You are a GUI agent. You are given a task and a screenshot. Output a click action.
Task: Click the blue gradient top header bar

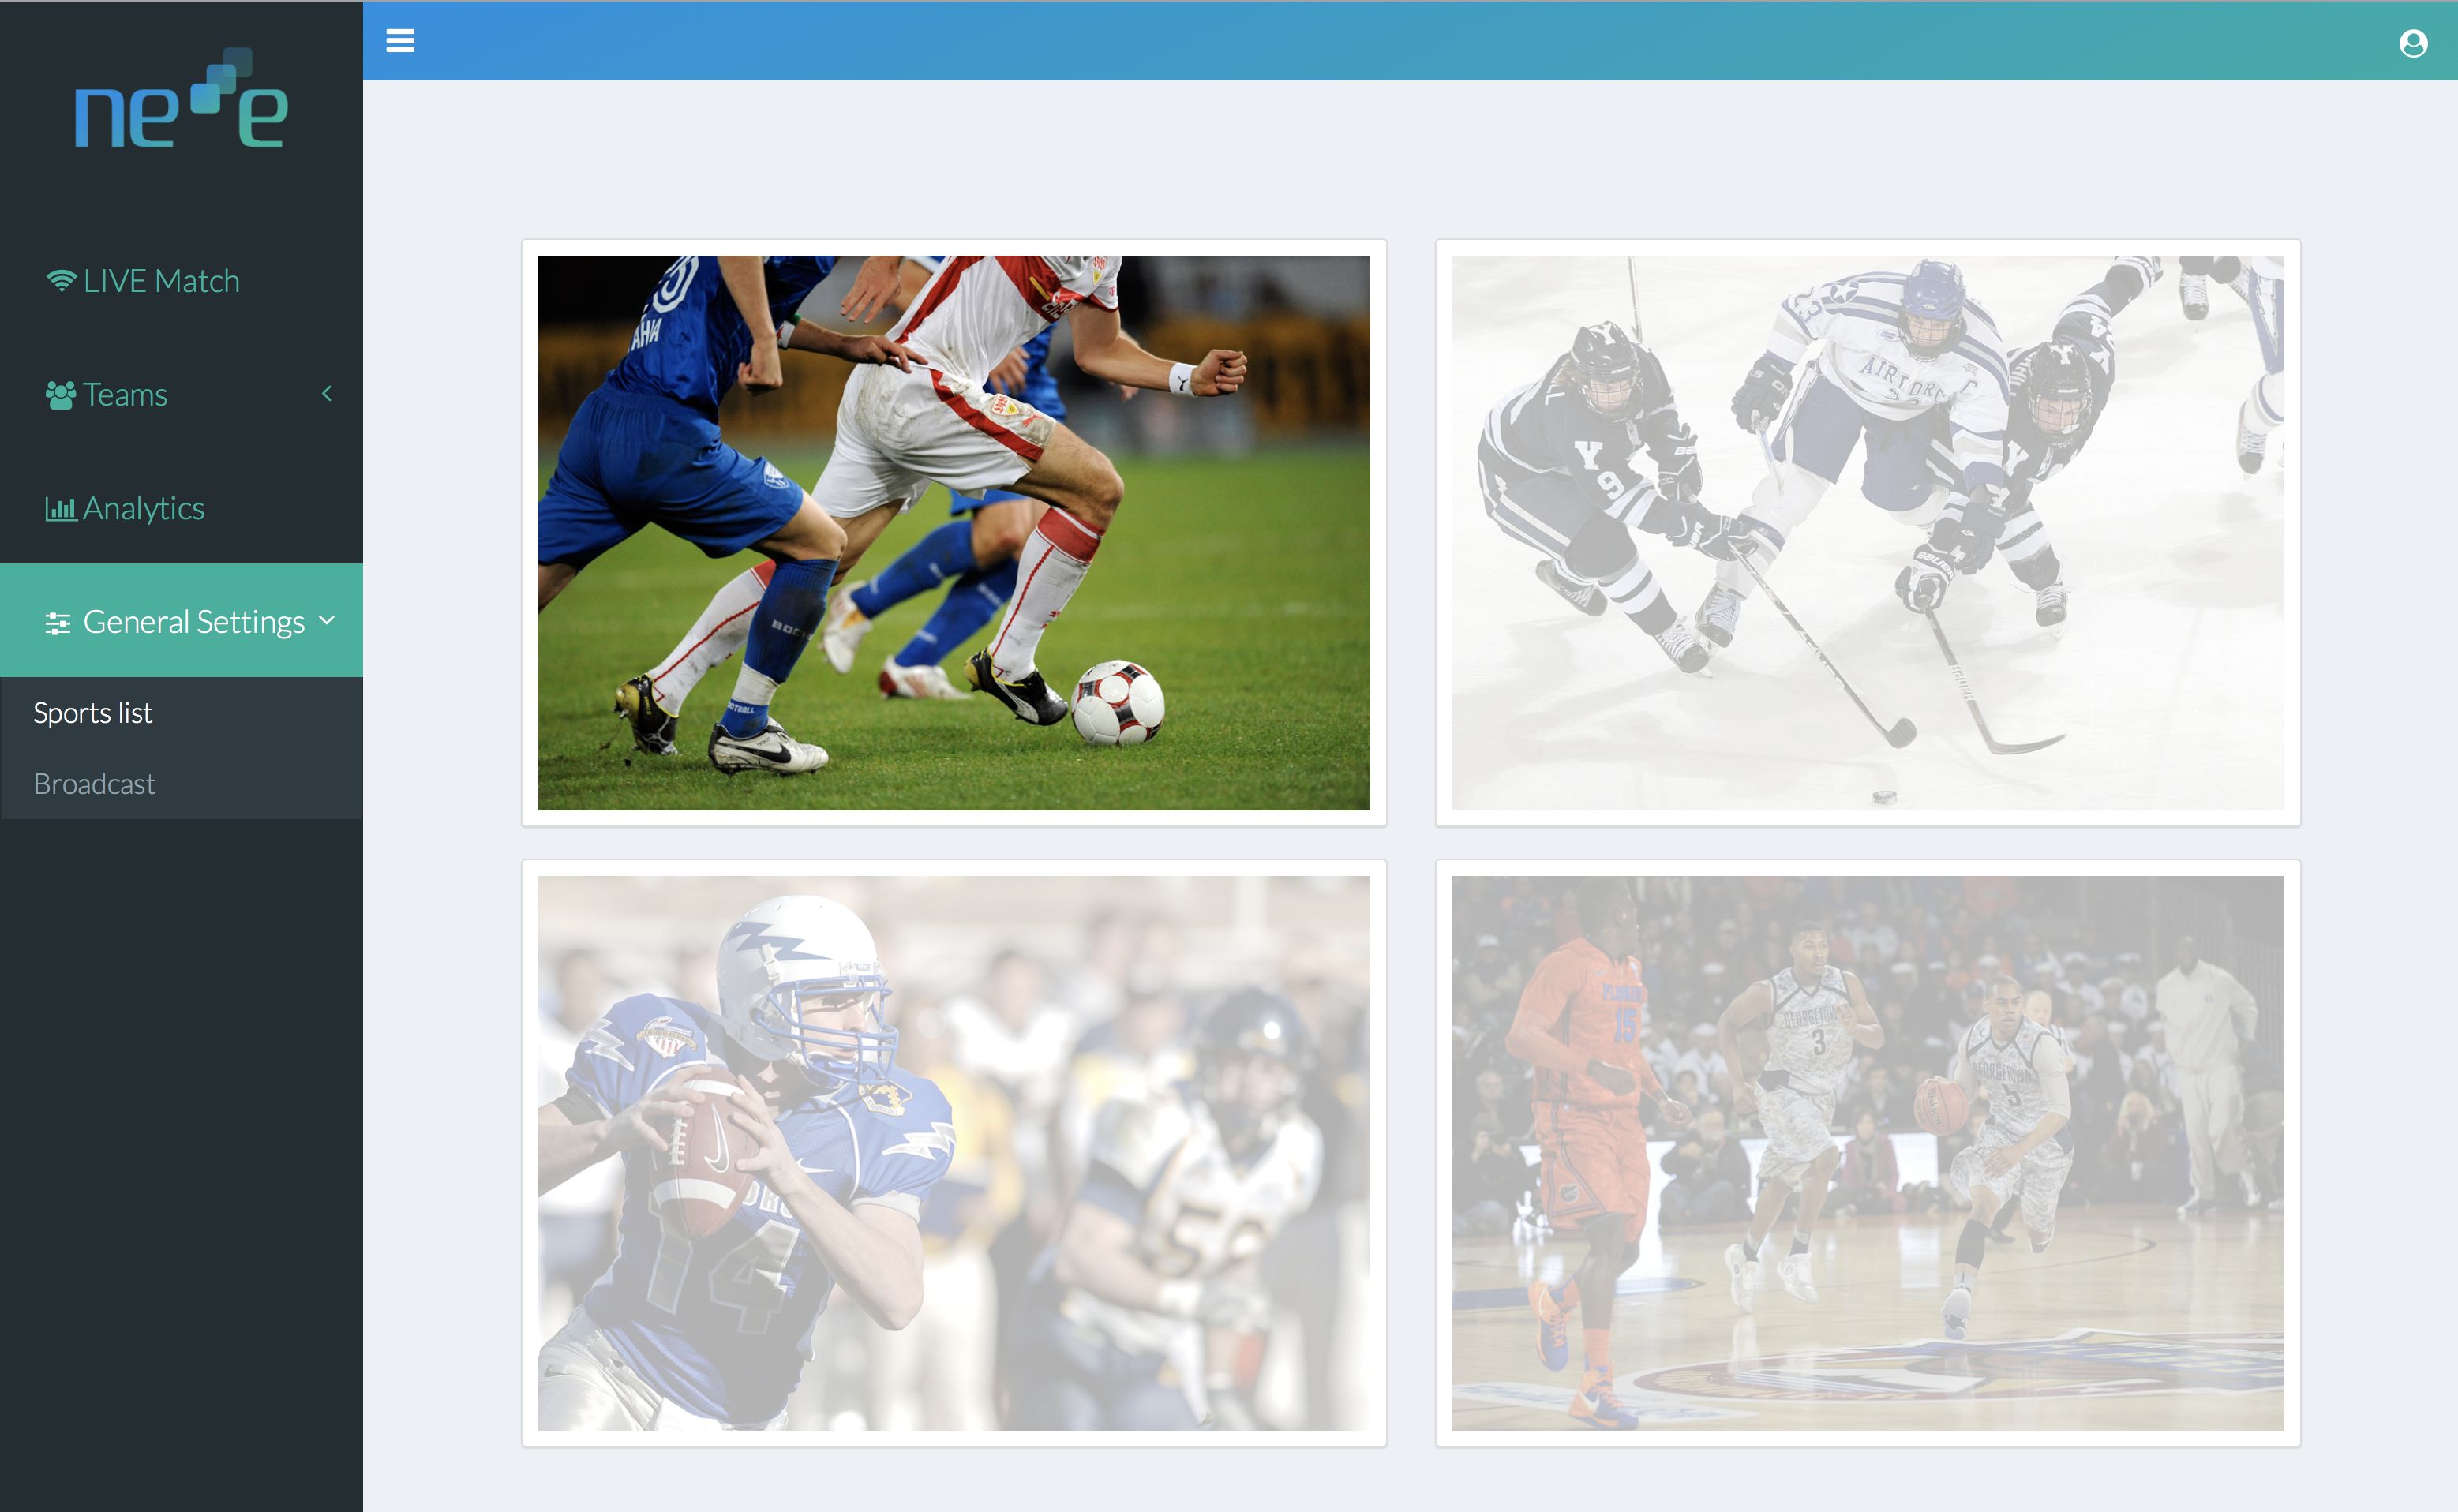(x=1410, y=41)
